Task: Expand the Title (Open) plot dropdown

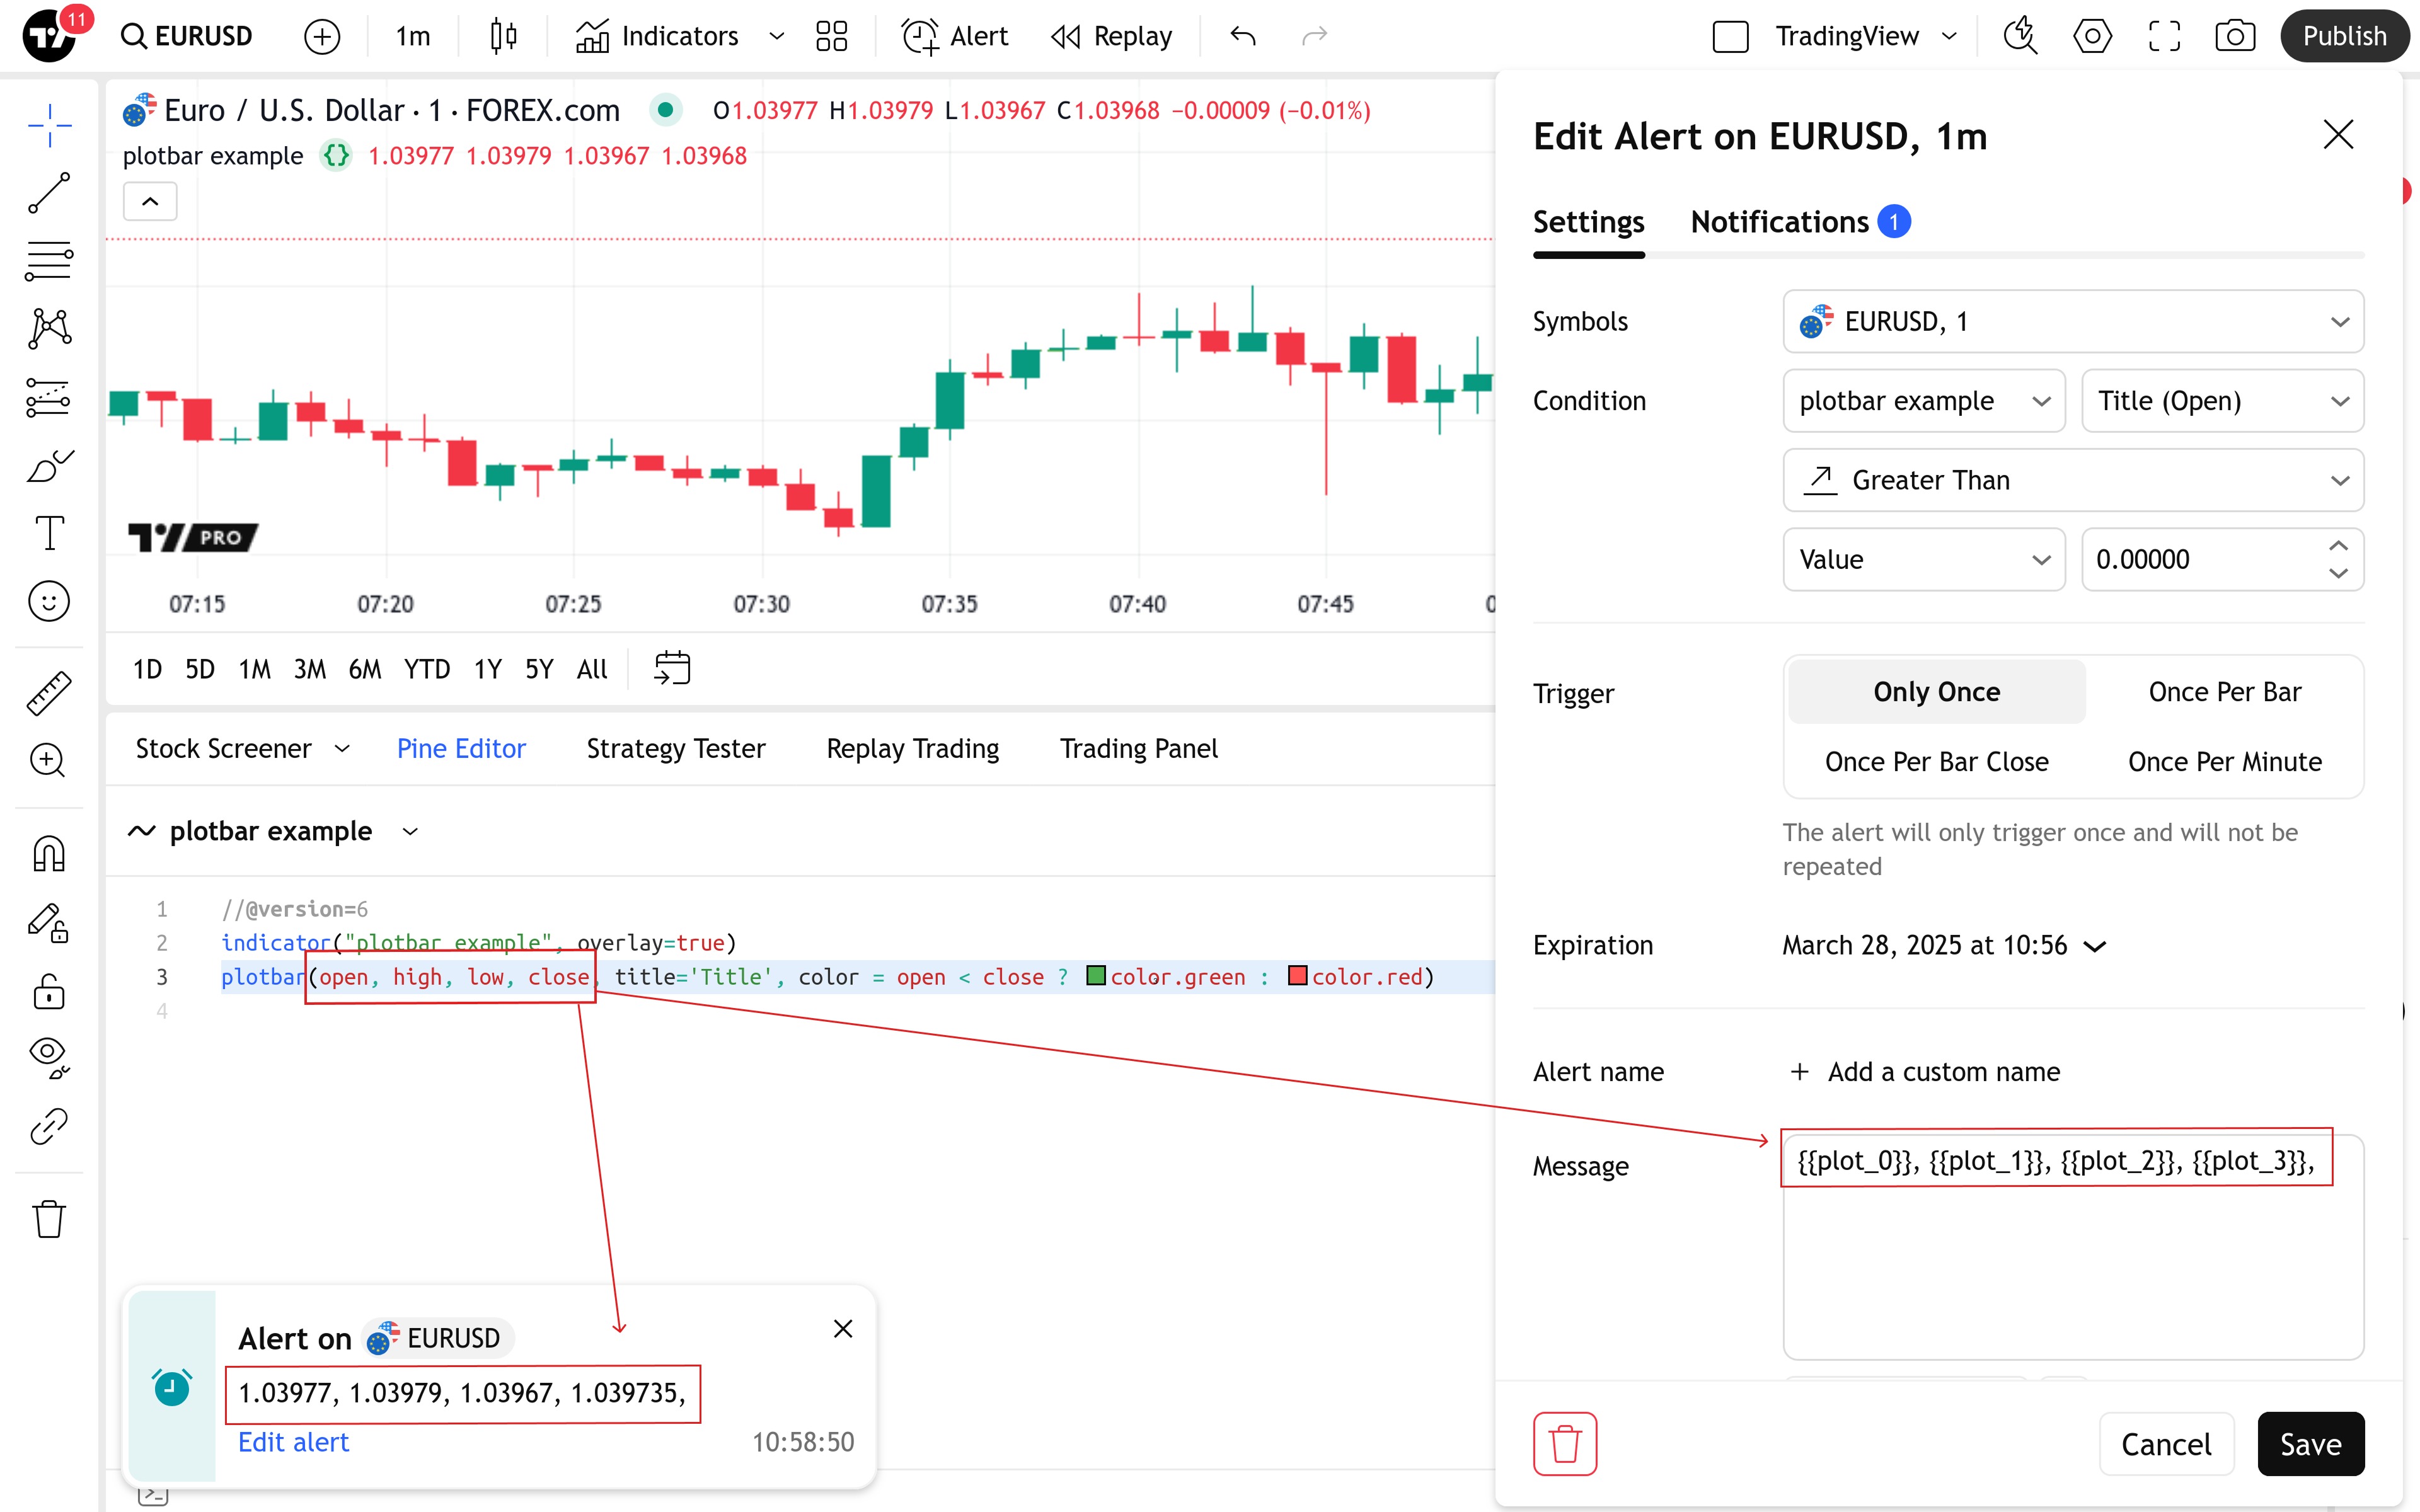Action: (2222, 401)
